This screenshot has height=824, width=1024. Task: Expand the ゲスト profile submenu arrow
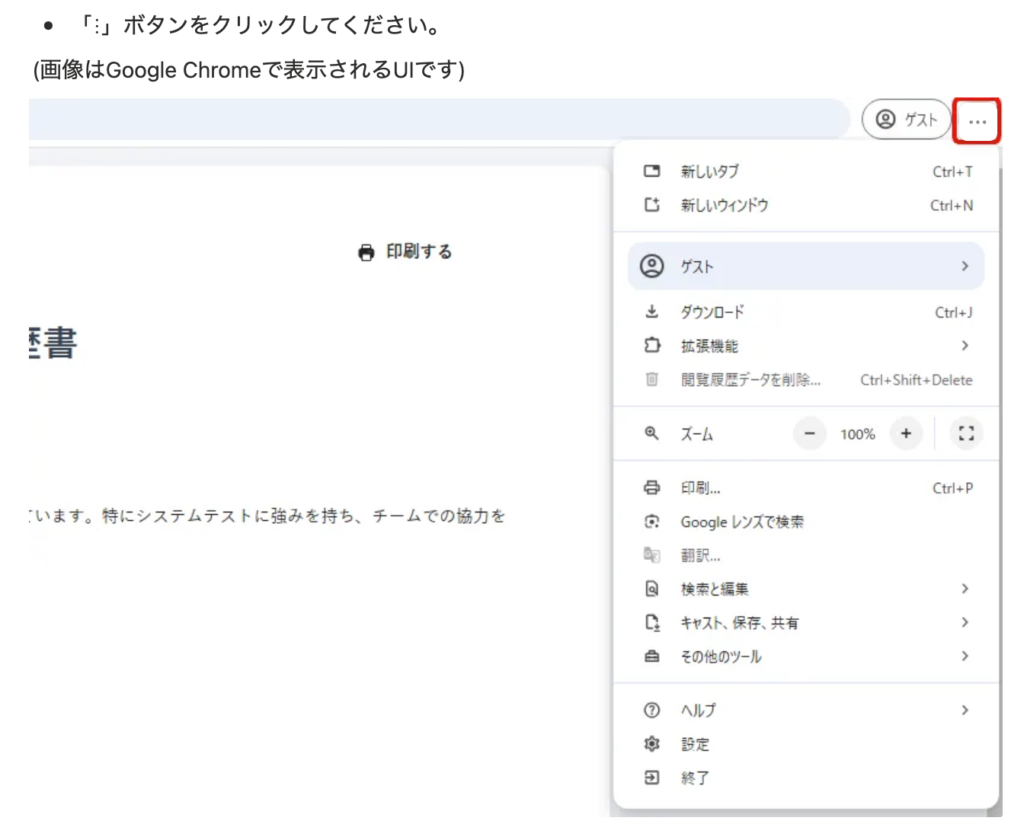[x=964, y=266]
